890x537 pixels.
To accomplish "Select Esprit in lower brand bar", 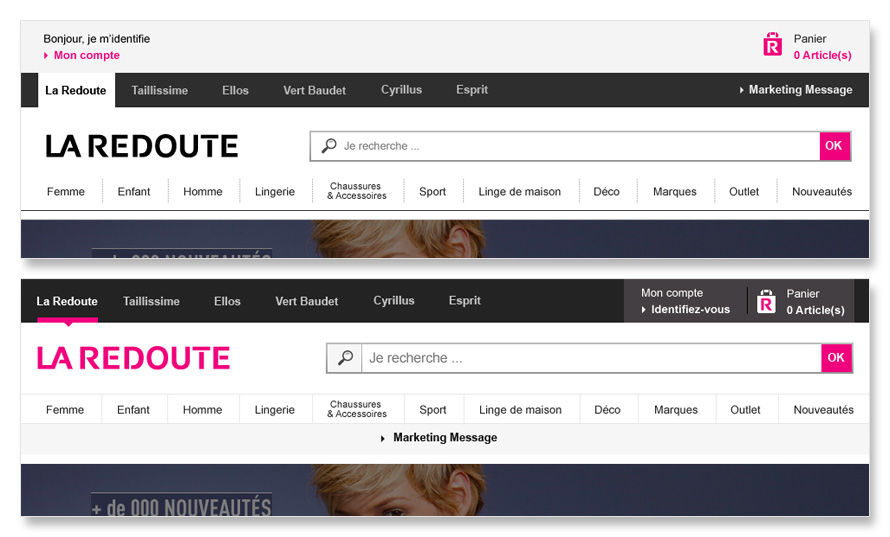I will click(x=464, y=301).
